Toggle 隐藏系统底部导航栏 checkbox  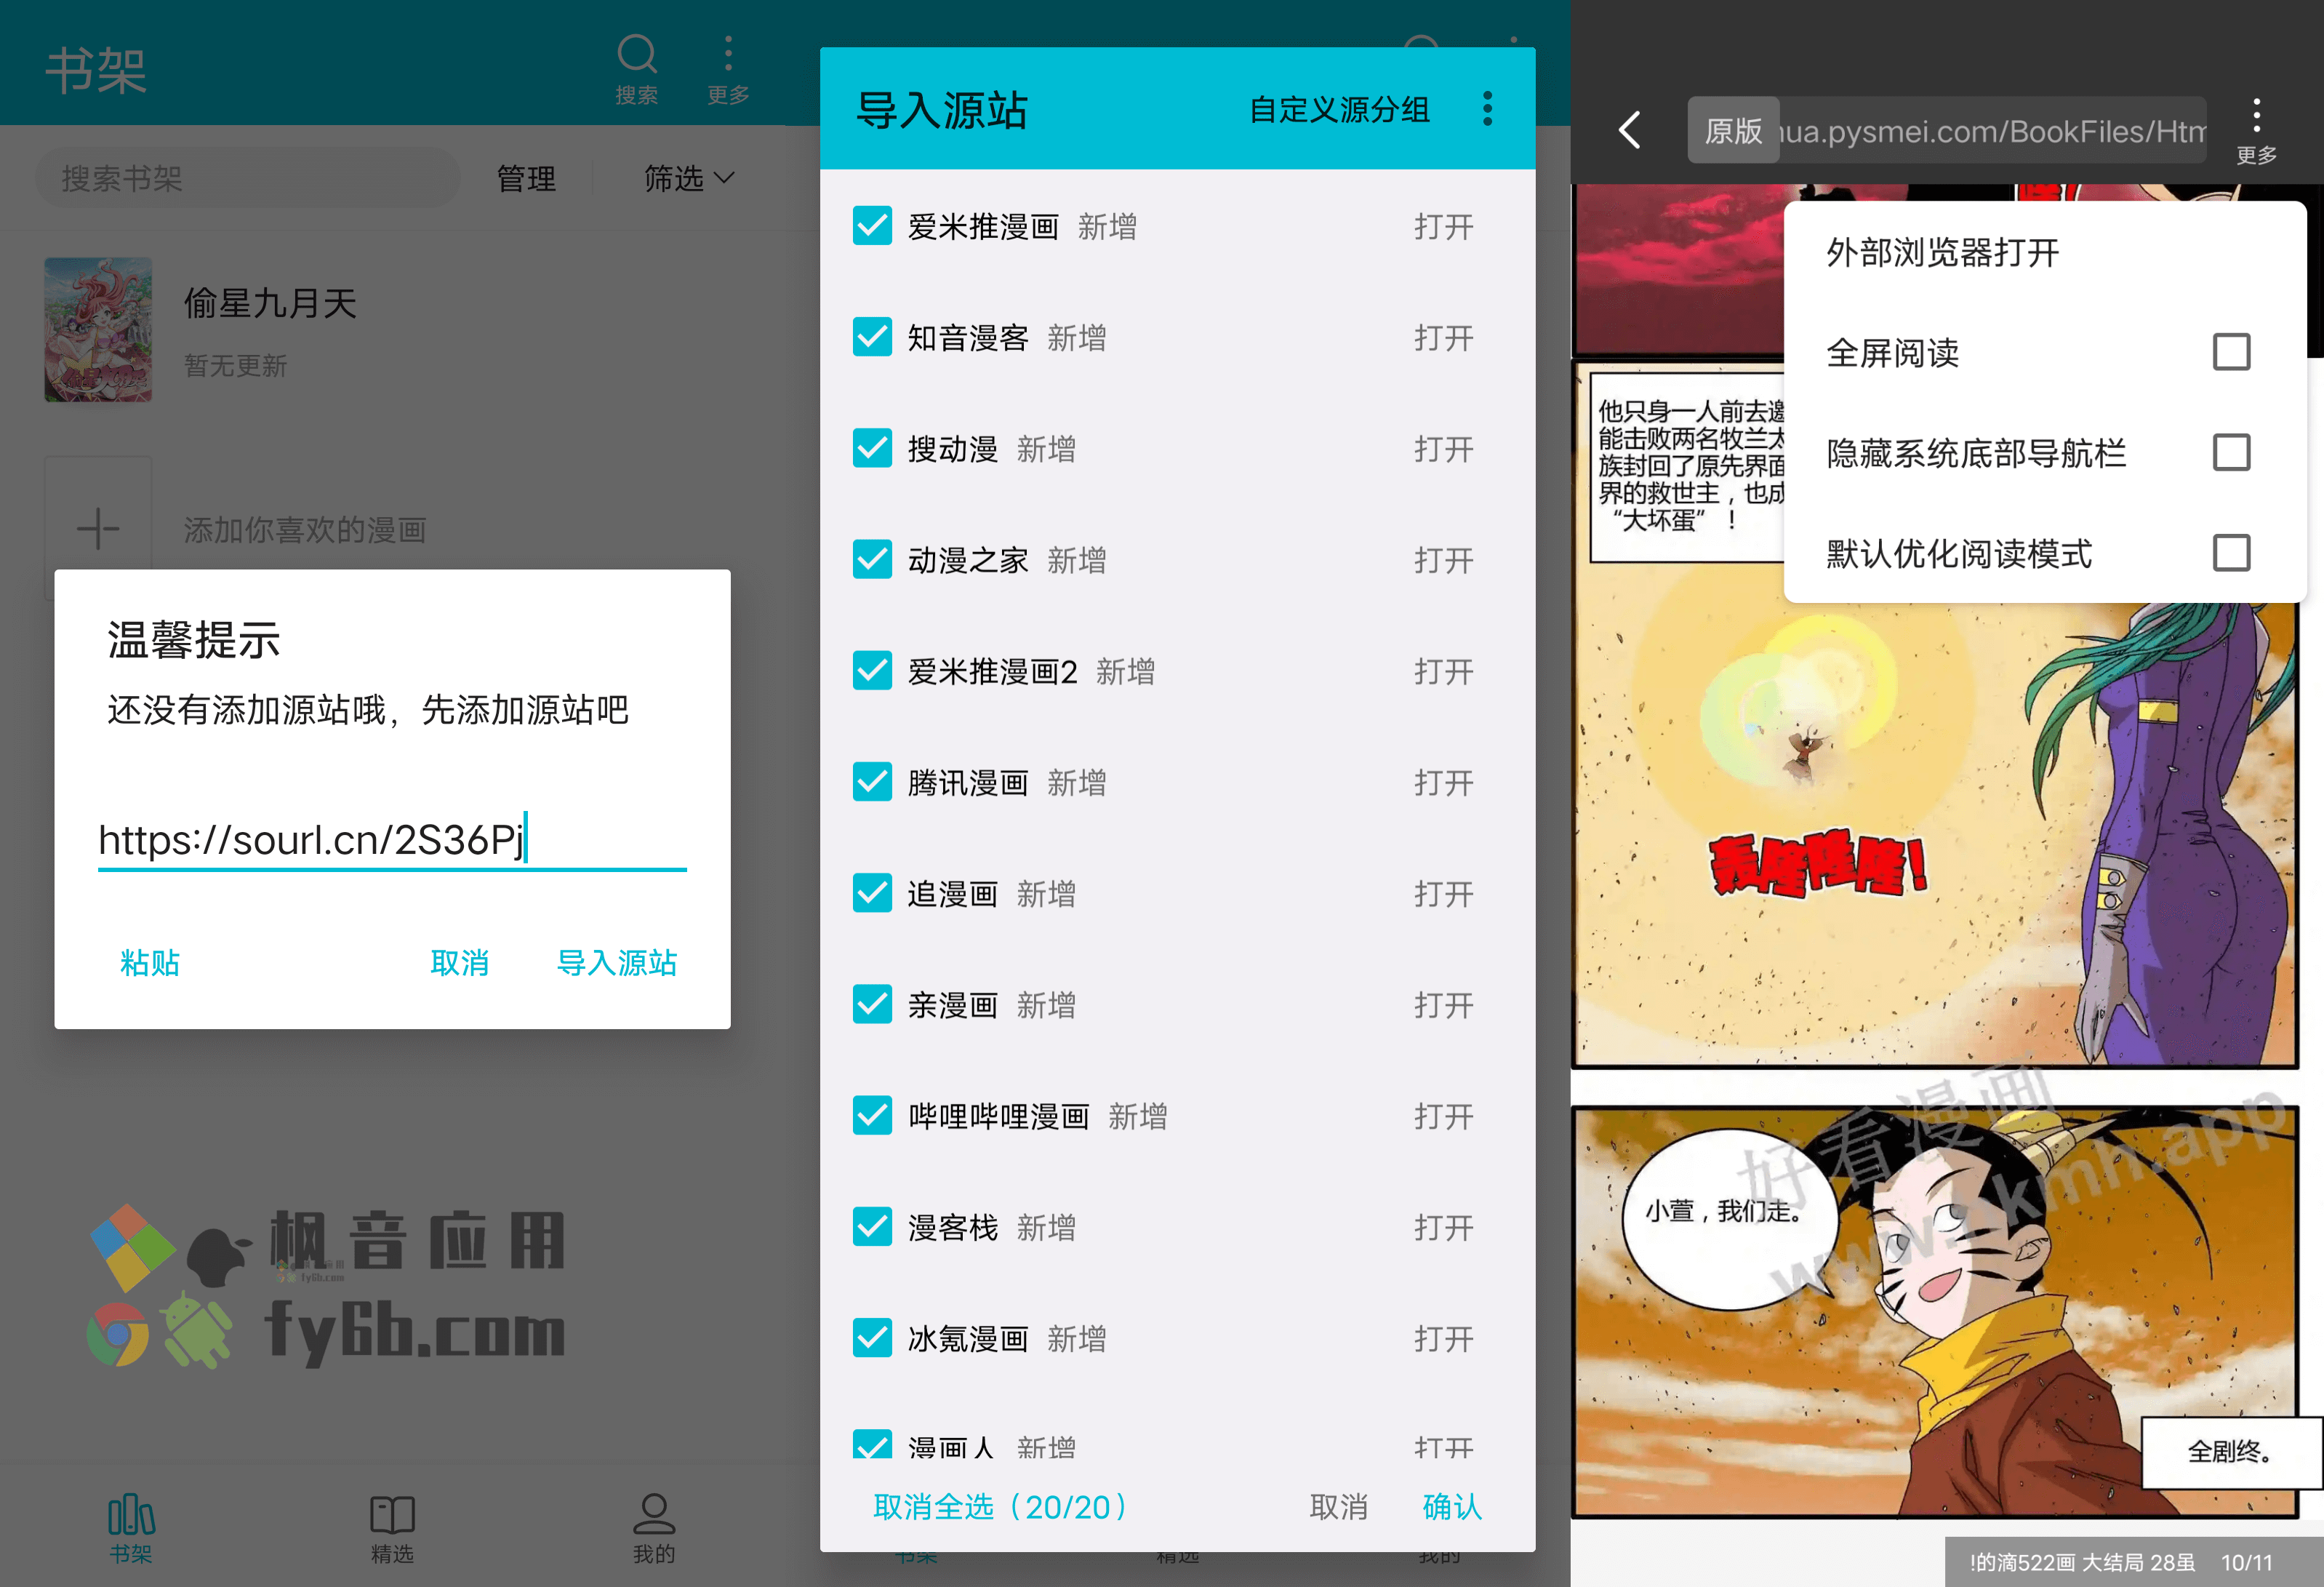(2231, 452)
